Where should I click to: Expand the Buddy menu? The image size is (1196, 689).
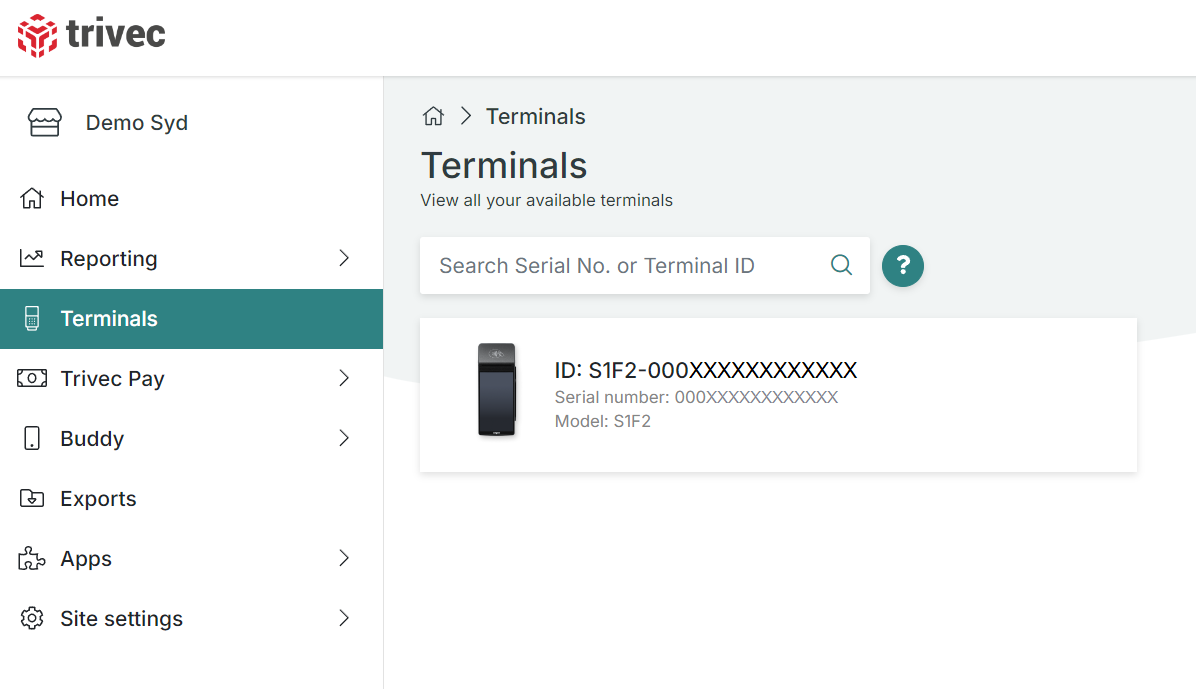click(x=344, y=438)
